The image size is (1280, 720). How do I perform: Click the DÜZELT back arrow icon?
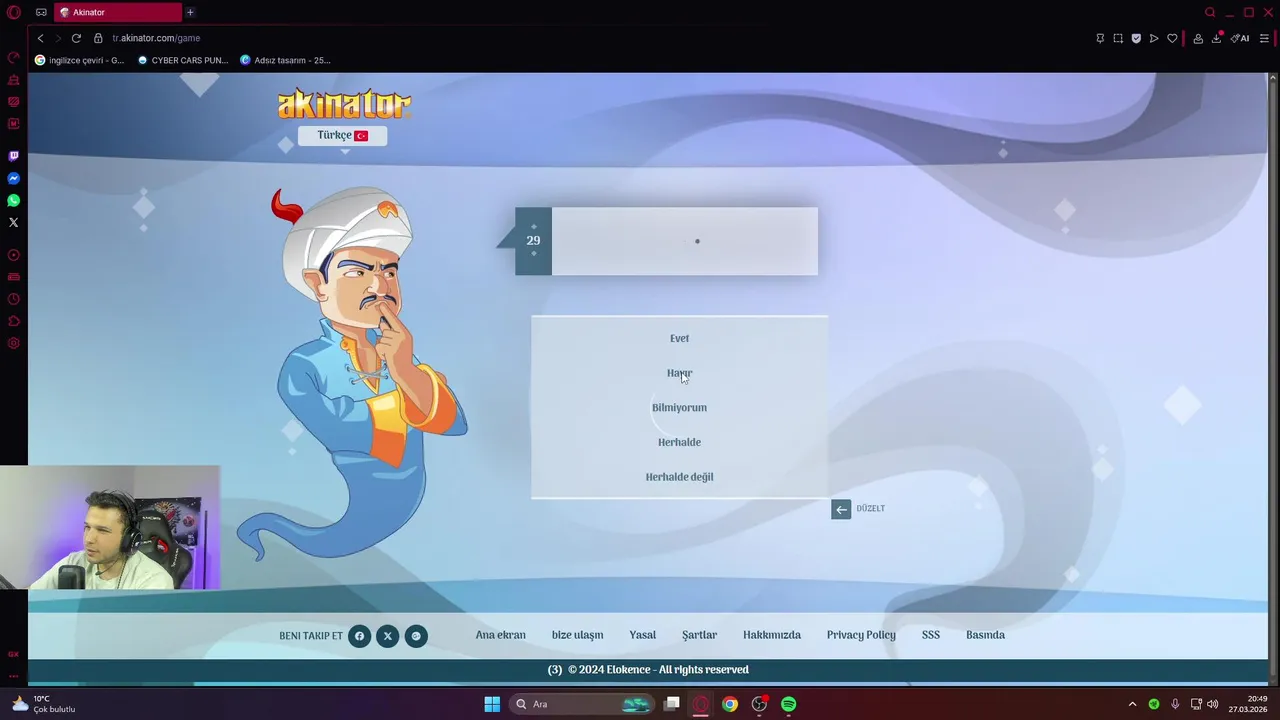click(841, 509)
